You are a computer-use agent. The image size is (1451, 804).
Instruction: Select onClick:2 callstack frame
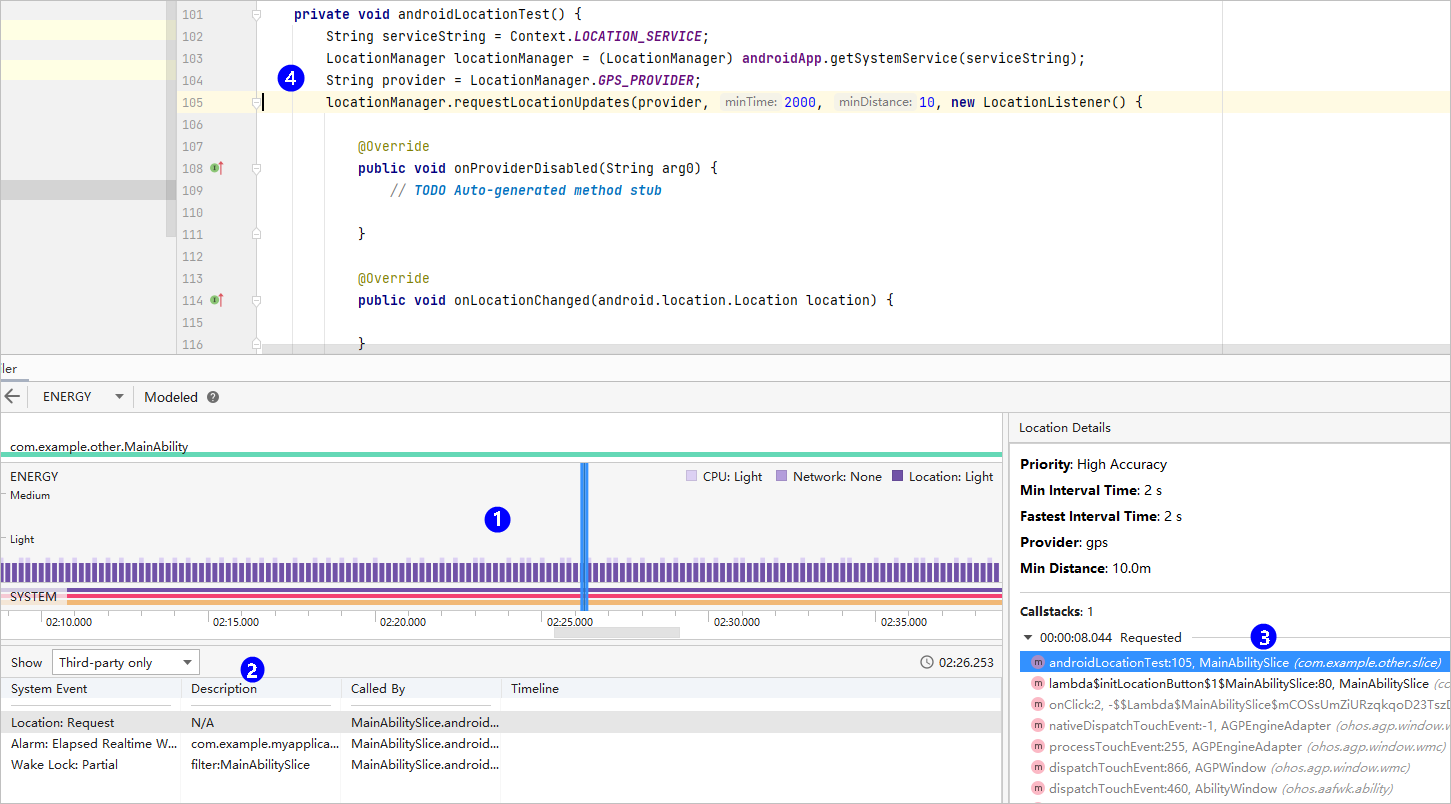1235,705
